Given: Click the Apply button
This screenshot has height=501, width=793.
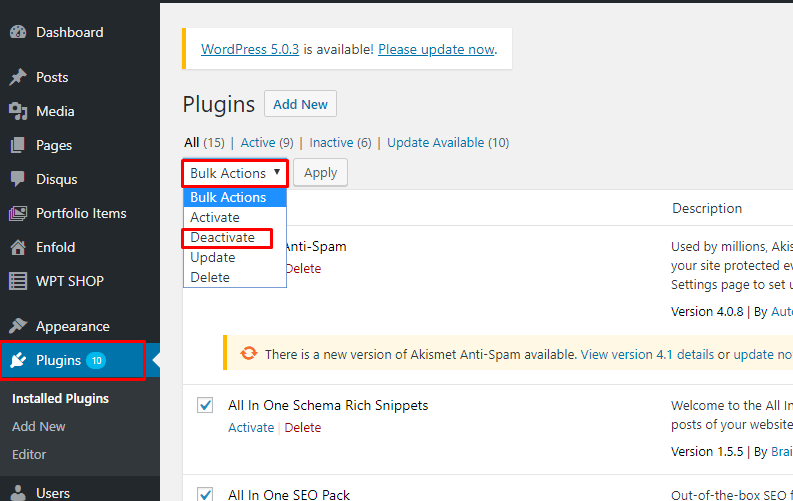Looking at the screenshot, I should click(x=321, y=173).
